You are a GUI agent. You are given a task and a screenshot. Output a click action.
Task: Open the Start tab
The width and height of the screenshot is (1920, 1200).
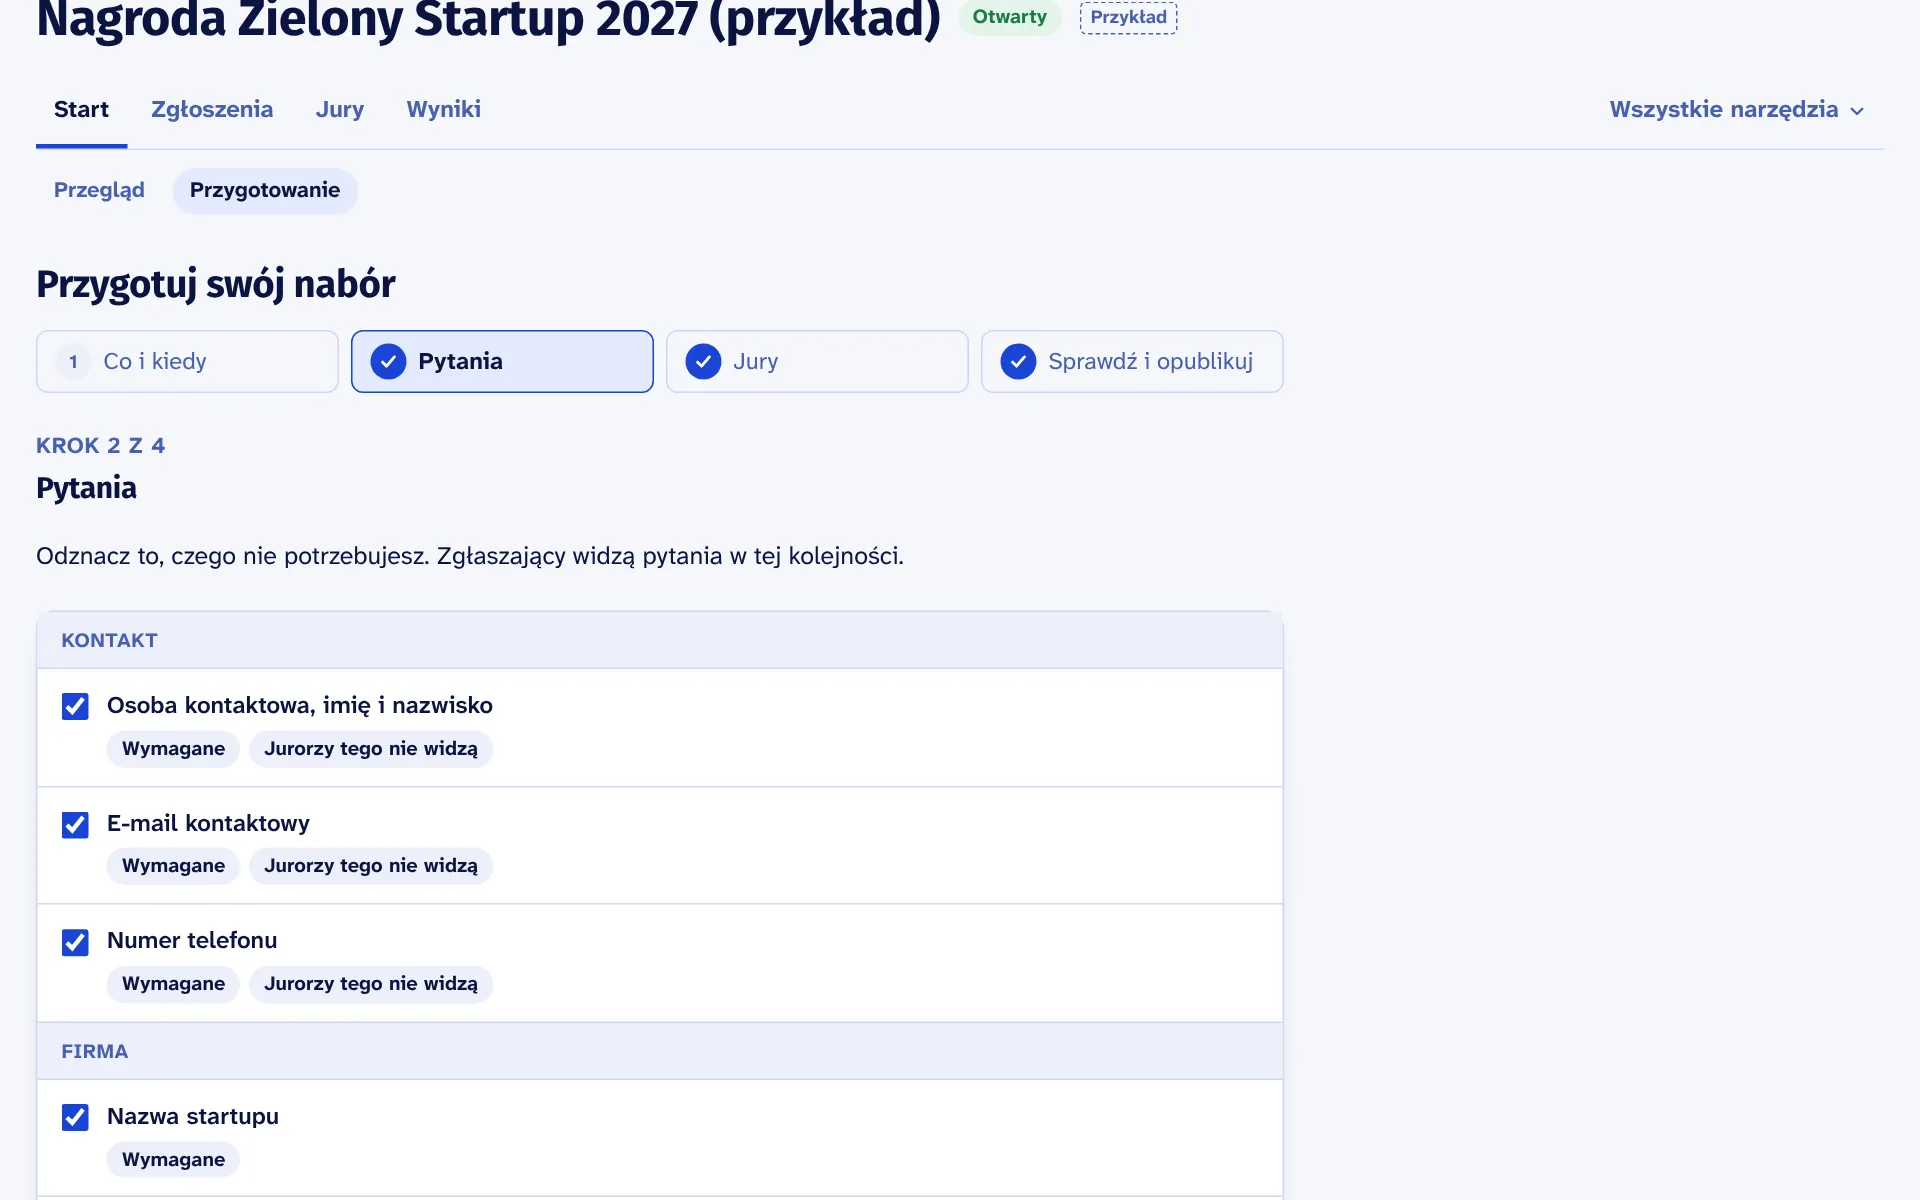tap(81, 109)
